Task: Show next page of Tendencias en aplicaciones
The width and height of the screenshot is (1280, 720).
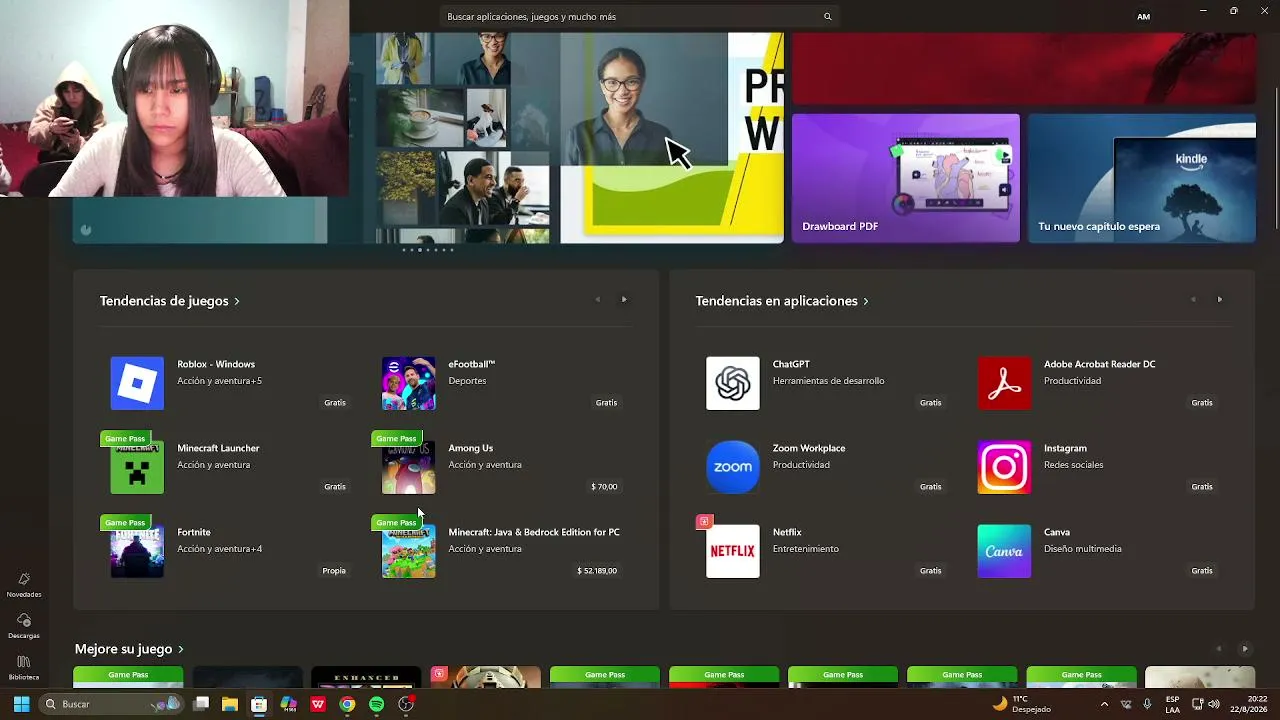Action: pos(1219,299)
